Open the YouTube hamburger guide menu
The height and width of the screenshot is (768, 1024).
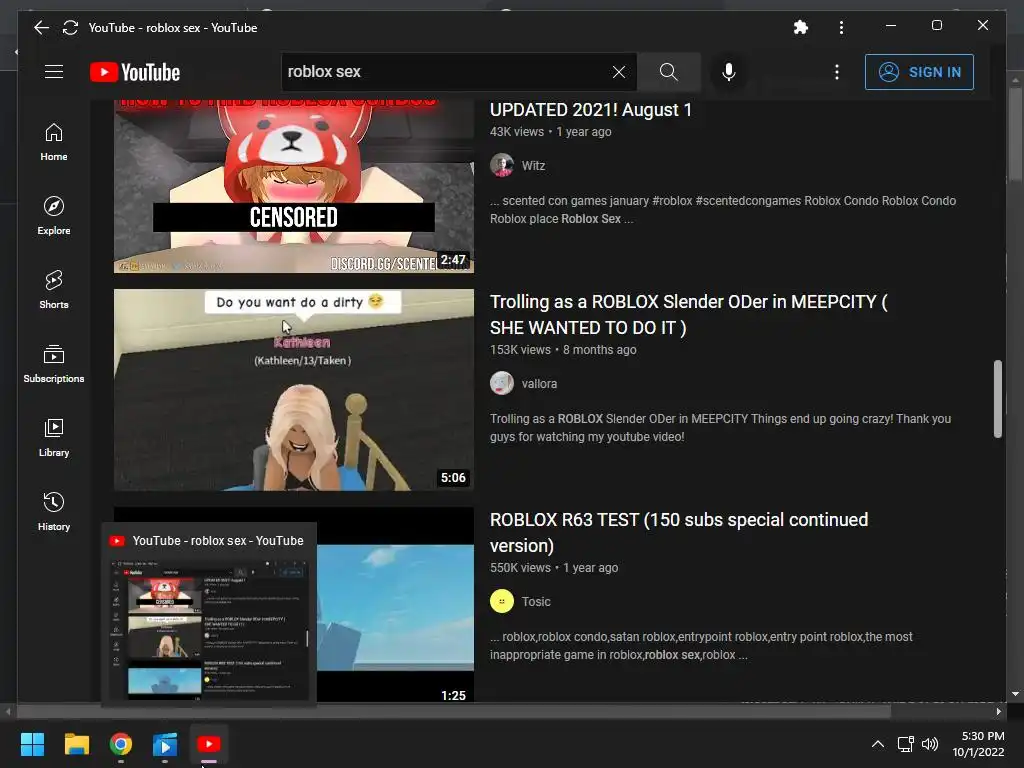pyautogui.click(x=54, y=71)
